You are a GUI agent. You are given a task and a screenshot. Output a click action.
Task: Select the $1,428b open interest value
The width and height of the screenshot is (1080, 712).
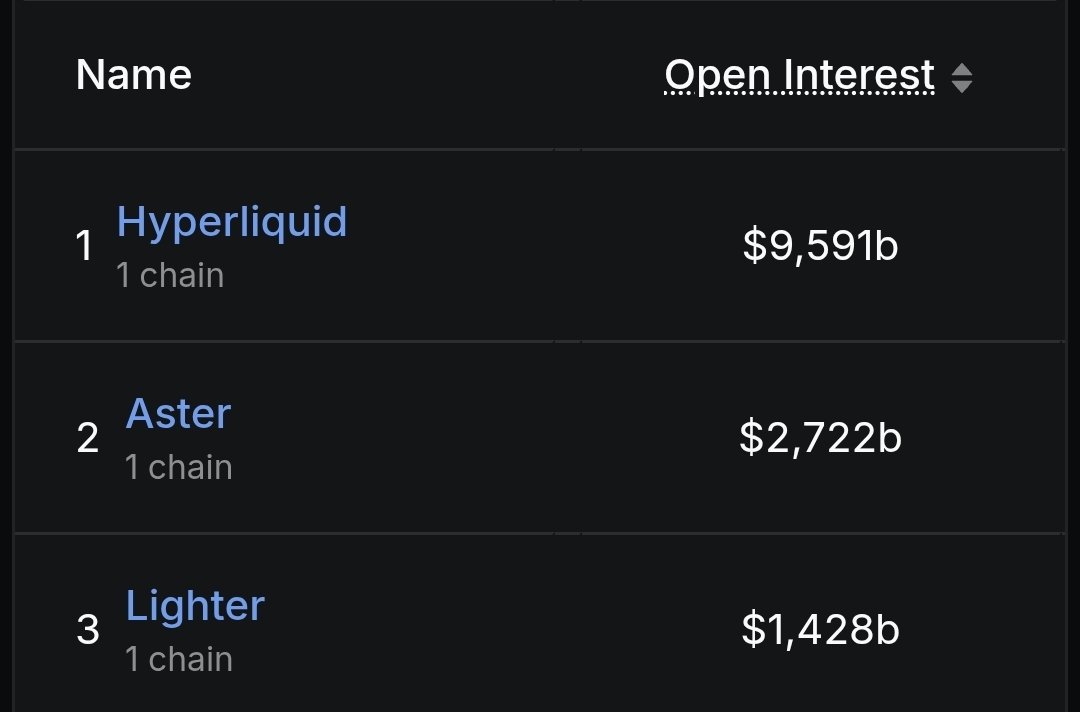pyautogui.click(x=820, y=630)
